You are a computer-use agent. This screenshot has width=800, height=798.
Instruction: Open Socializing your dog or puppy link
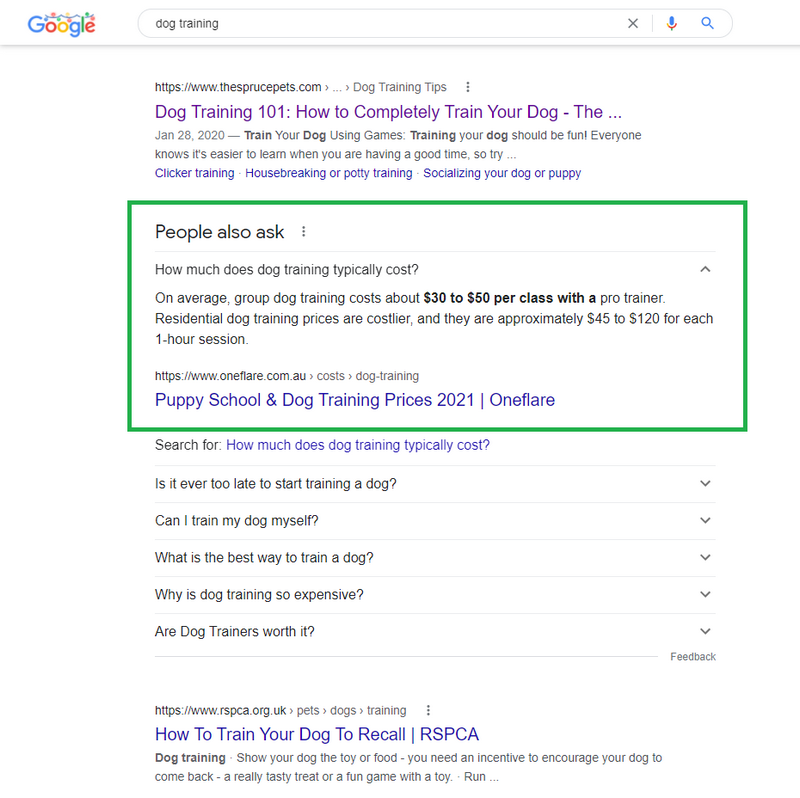point(502,173)
